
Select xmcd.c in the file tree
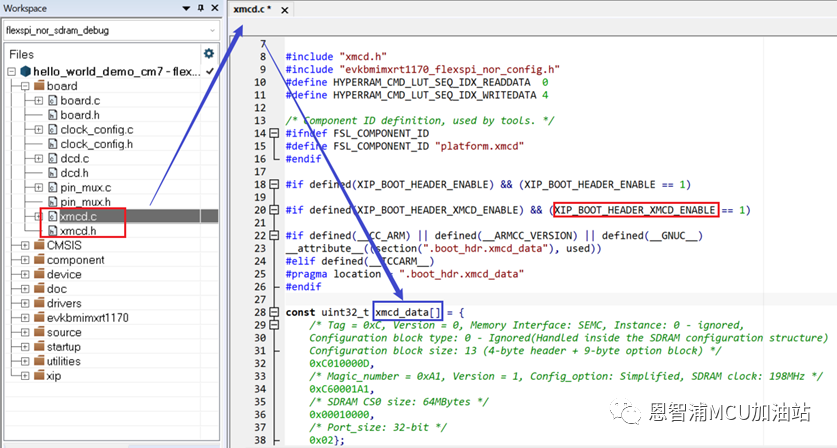[78, 216]
